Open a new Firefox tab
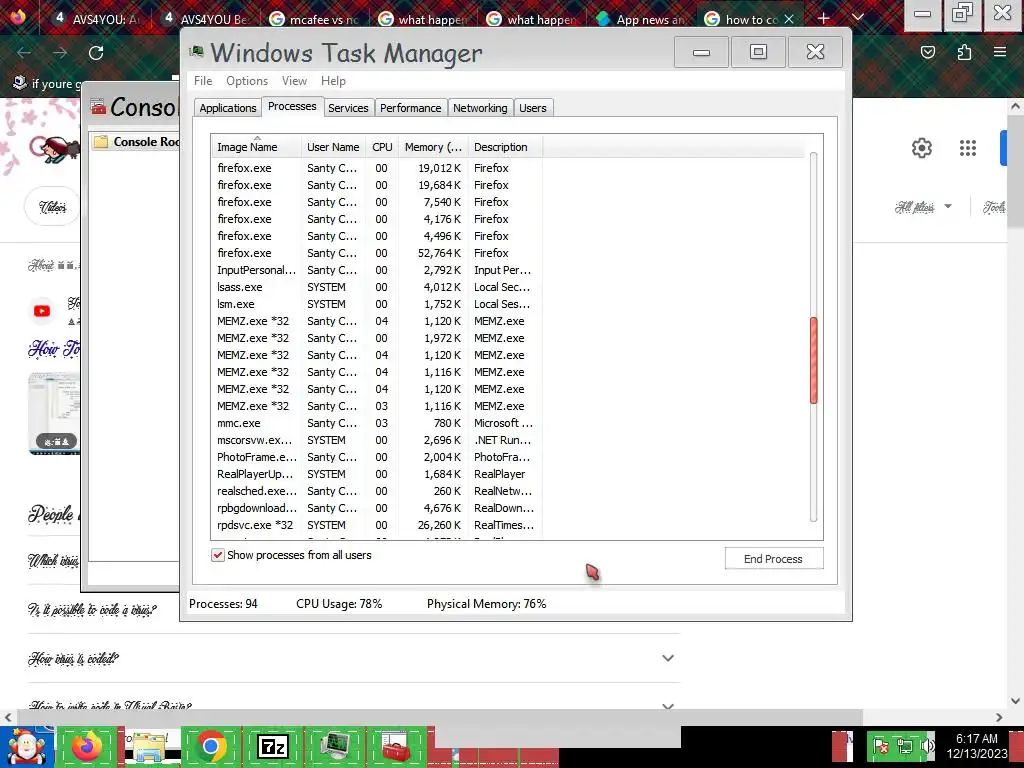1024x768 pixels. click(823, 18)
